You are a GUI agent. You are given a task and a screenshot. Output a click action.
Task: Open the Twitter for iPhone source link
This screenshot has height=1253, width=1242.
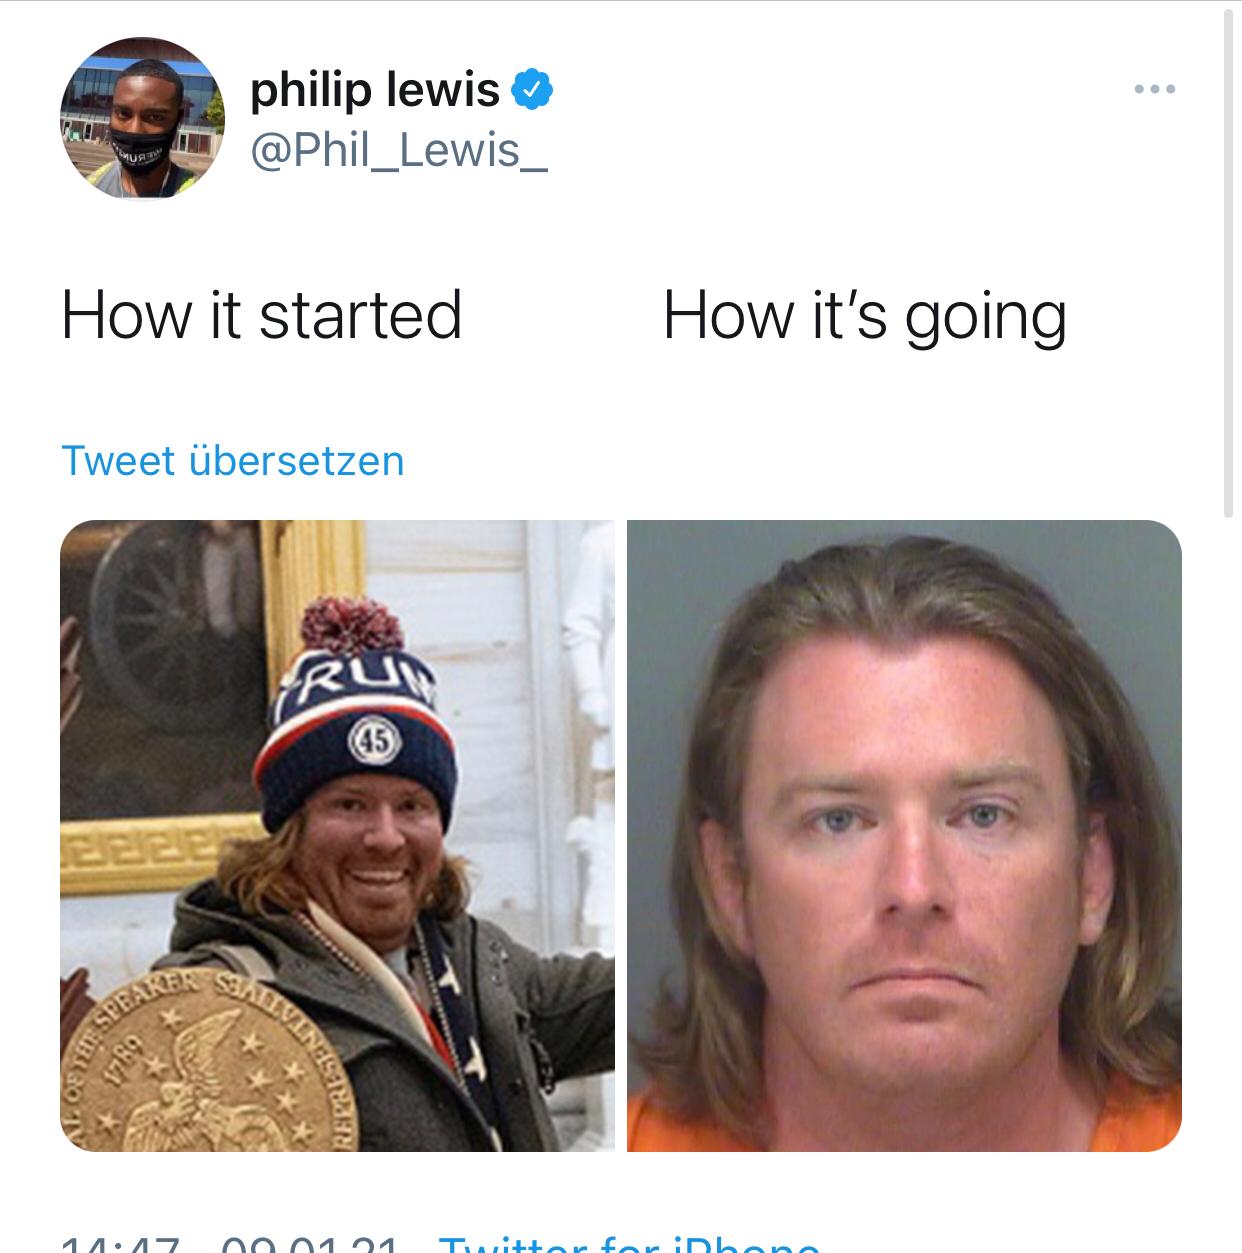[629, 1246]
